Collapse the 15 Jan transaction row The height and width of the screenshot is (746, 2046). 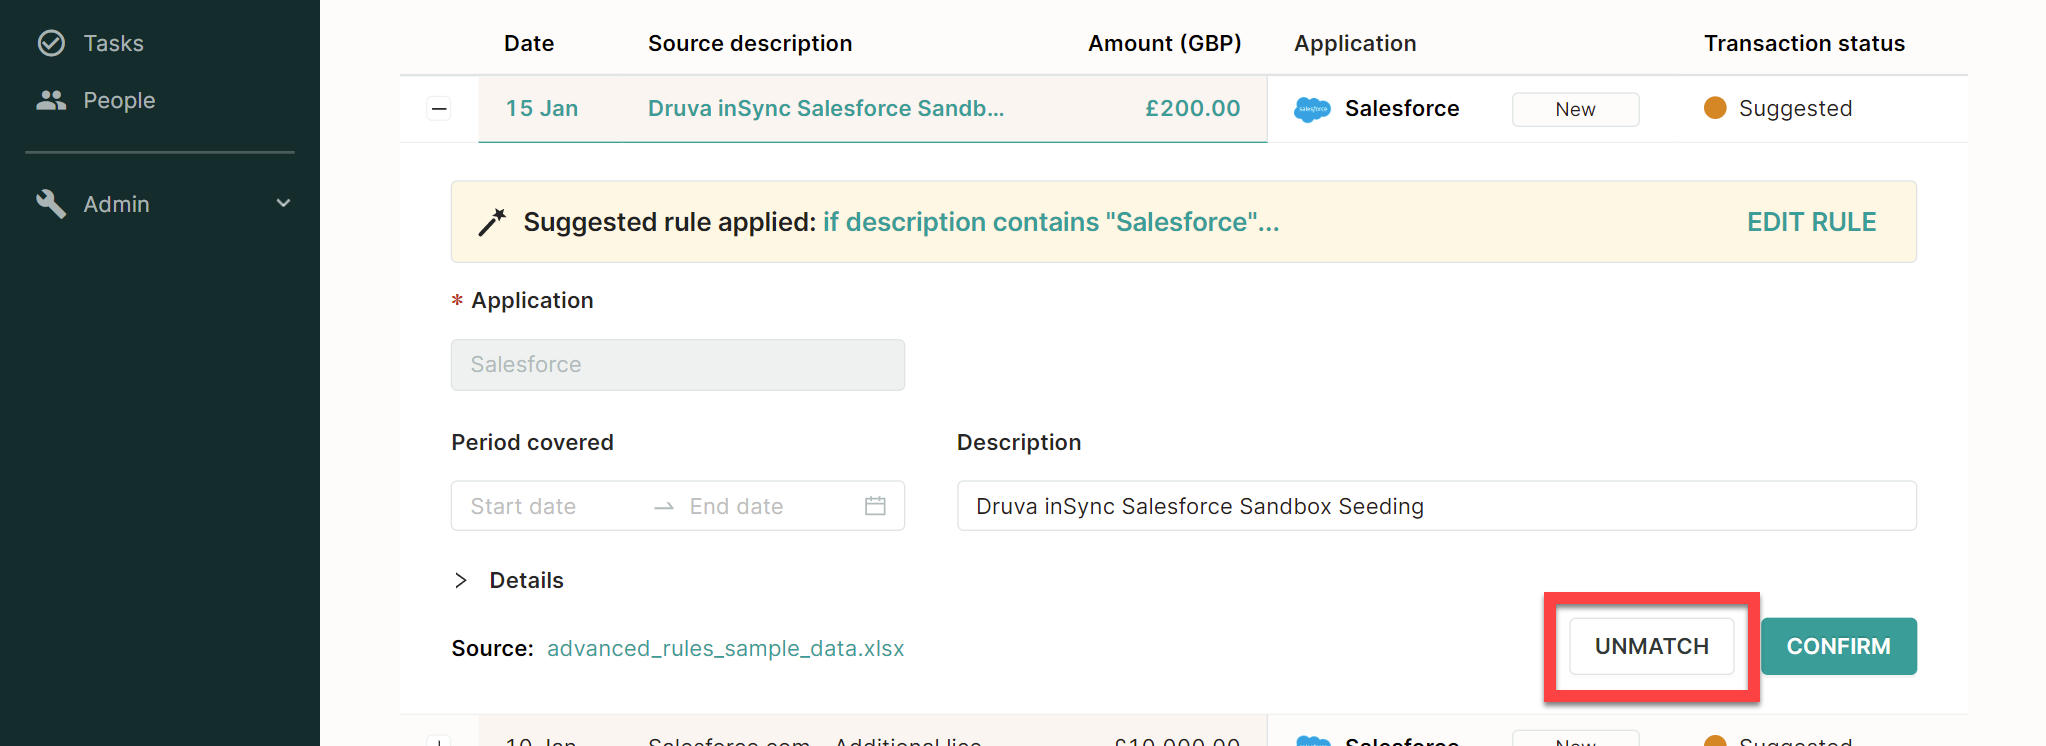click(x=439, y=108)
